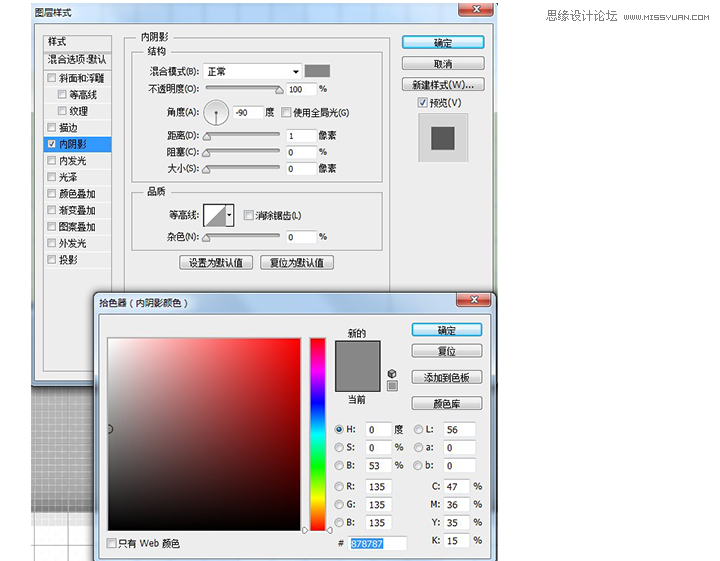Click Reset to Default (复位为默认值) button
The width and height of the screenshot is (720, 561).
297,263
